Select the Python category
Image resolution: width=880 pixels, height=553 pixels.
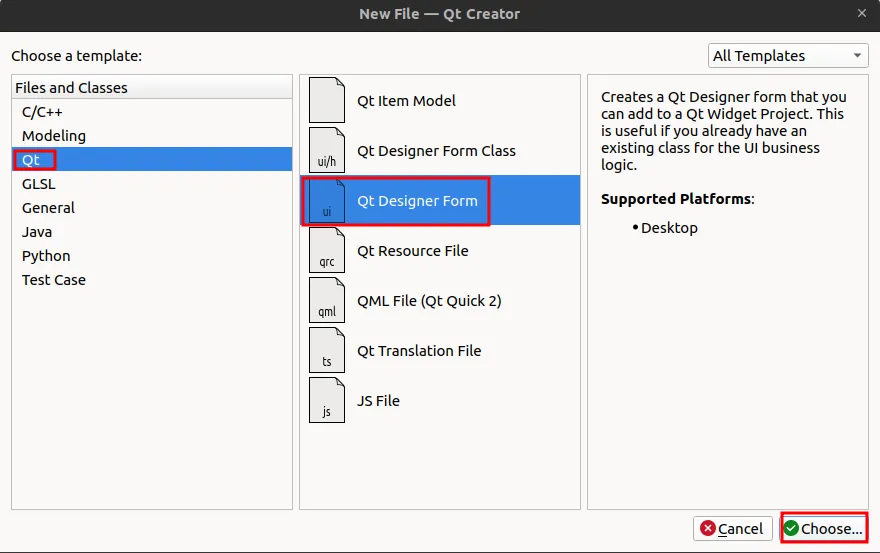coord(152,256)
